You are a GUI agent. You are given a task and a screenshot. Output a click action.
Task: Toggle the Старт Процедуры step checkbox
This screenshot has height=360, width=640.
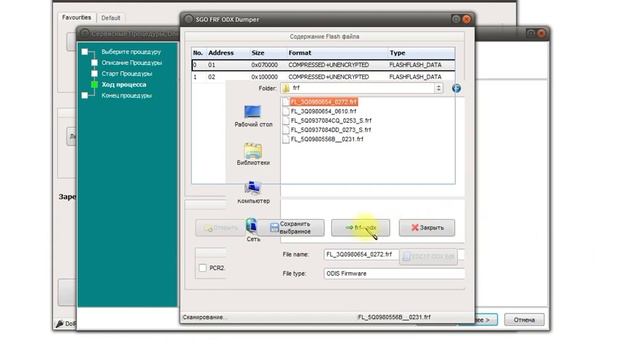(94, 74)
